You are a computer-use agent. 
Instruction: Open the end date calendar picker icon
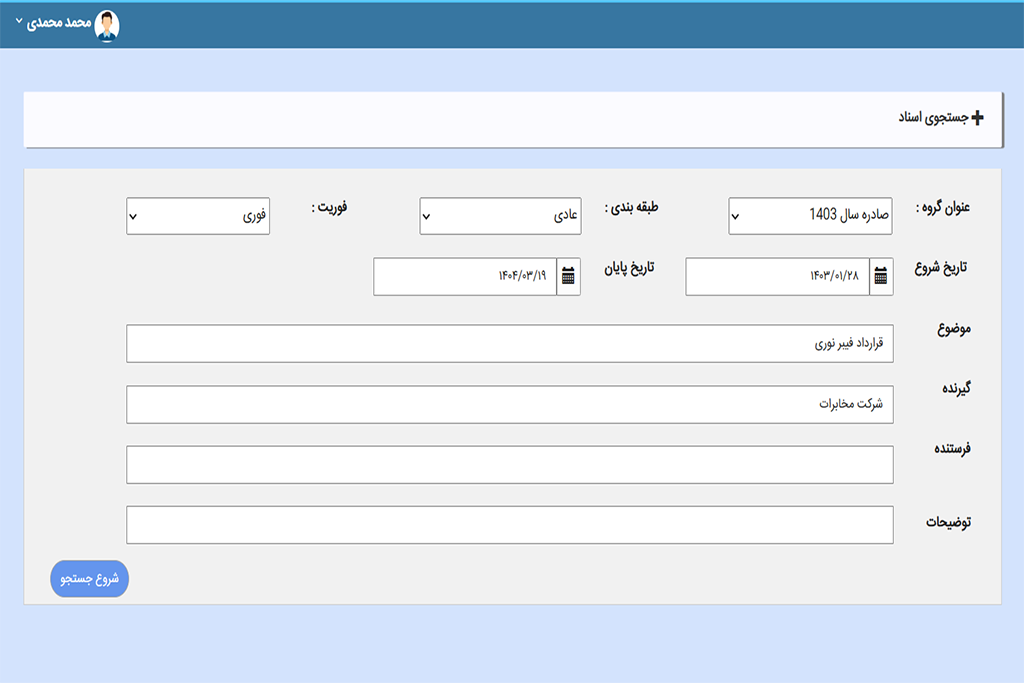pyautogui.click(x=568, y=277)
